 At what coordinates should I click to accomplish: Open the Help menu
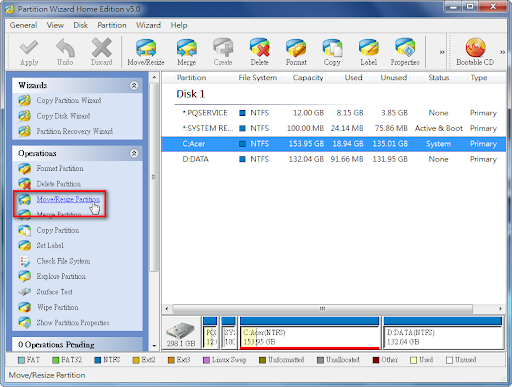[179, 25]
